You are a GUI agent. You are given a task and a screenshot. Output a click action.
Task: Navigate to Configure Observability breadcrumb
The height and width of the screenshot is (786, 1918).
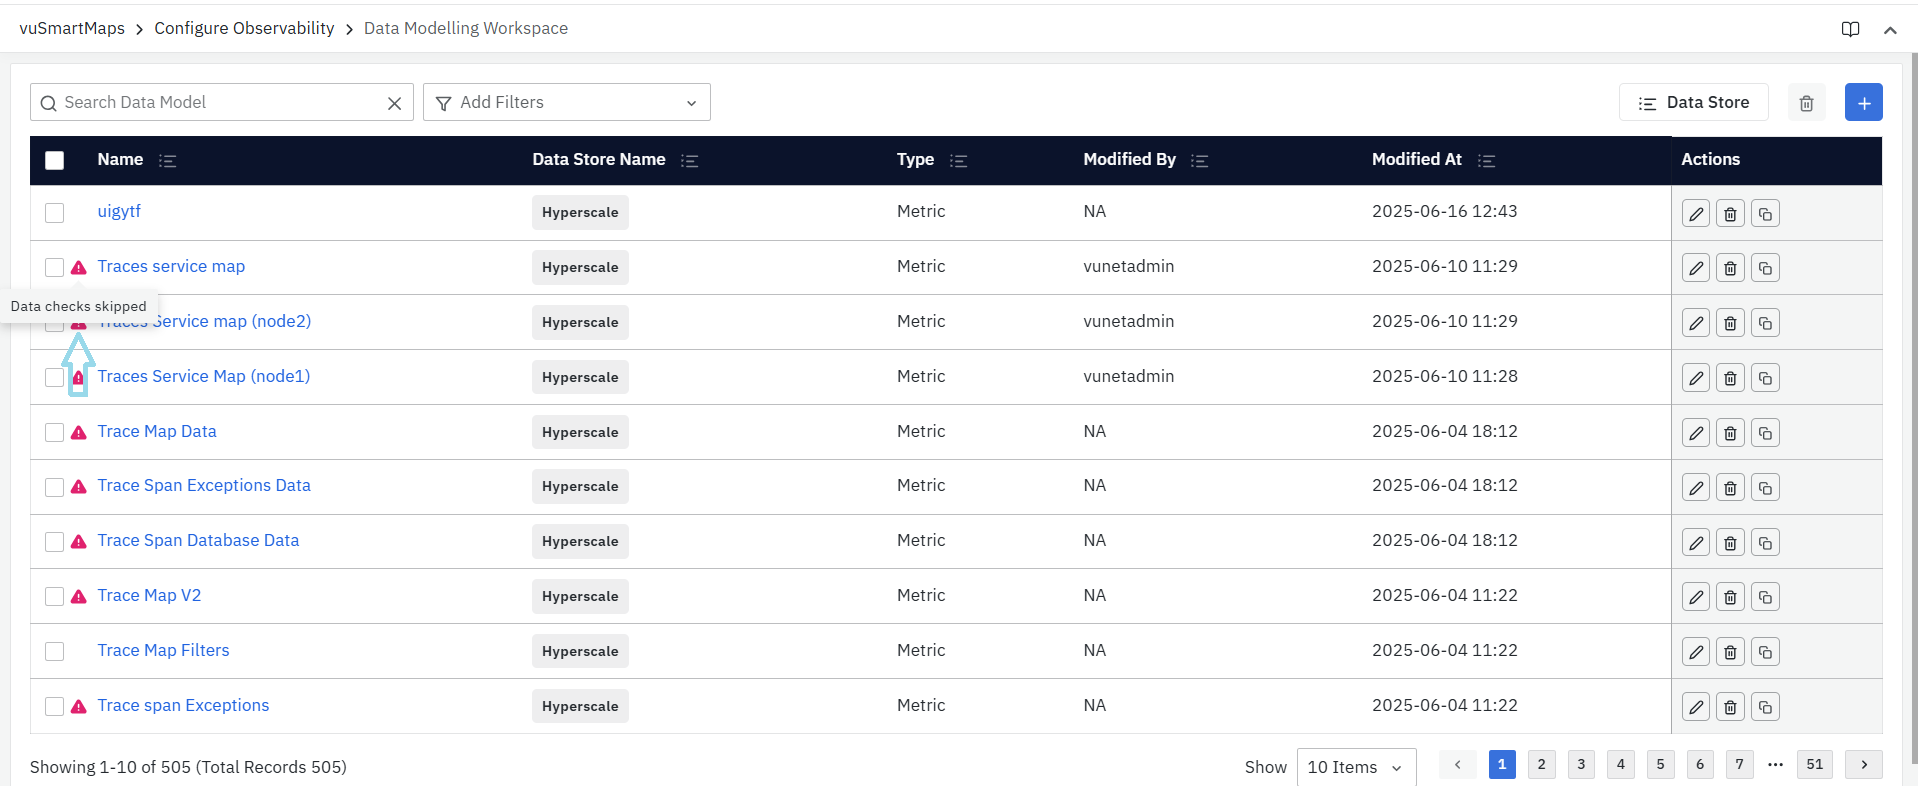pyautogui.click(x=244, y=29)
